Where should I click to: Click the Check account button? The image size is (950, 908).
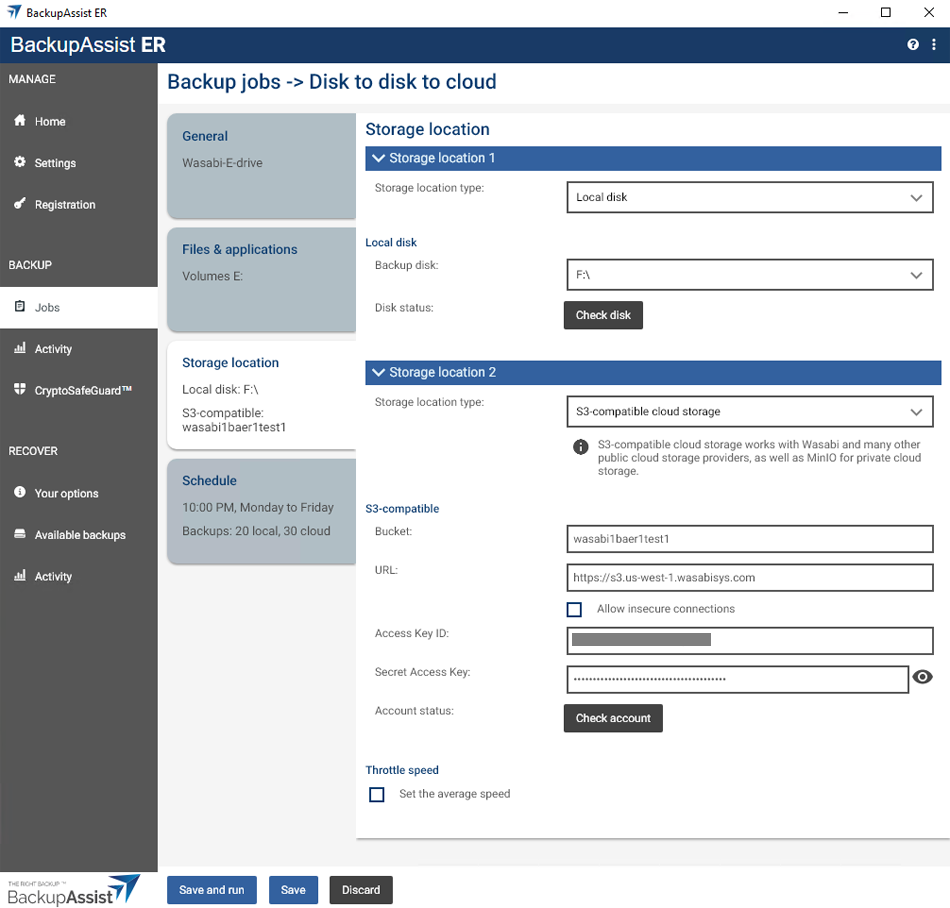(x=613, y=718)
